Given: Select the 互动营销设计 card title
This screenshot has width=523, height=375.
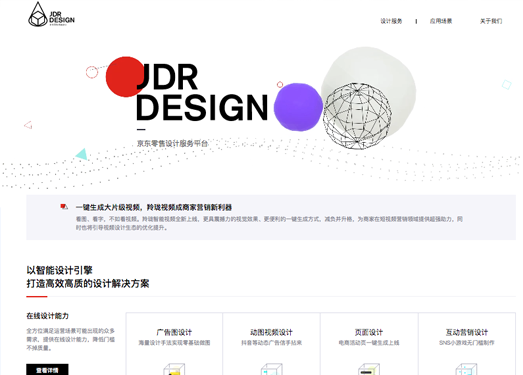Looking at the screenshot, I should tap(467, 332).
